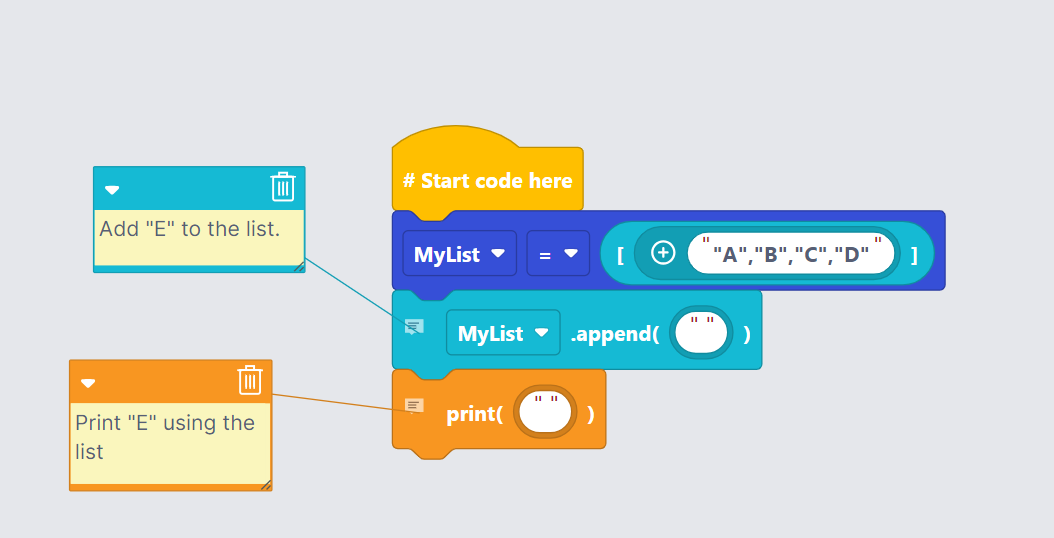Toggle comment icon on the append block
Viewport: 1054px width, 538px height.
414,327
